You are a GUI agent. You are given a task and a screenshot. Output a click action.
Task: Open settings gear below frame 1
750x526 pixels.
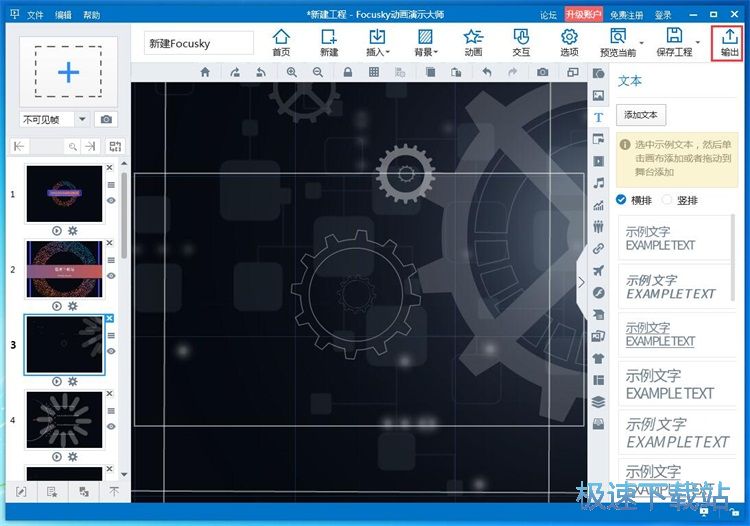coord(73,230)
